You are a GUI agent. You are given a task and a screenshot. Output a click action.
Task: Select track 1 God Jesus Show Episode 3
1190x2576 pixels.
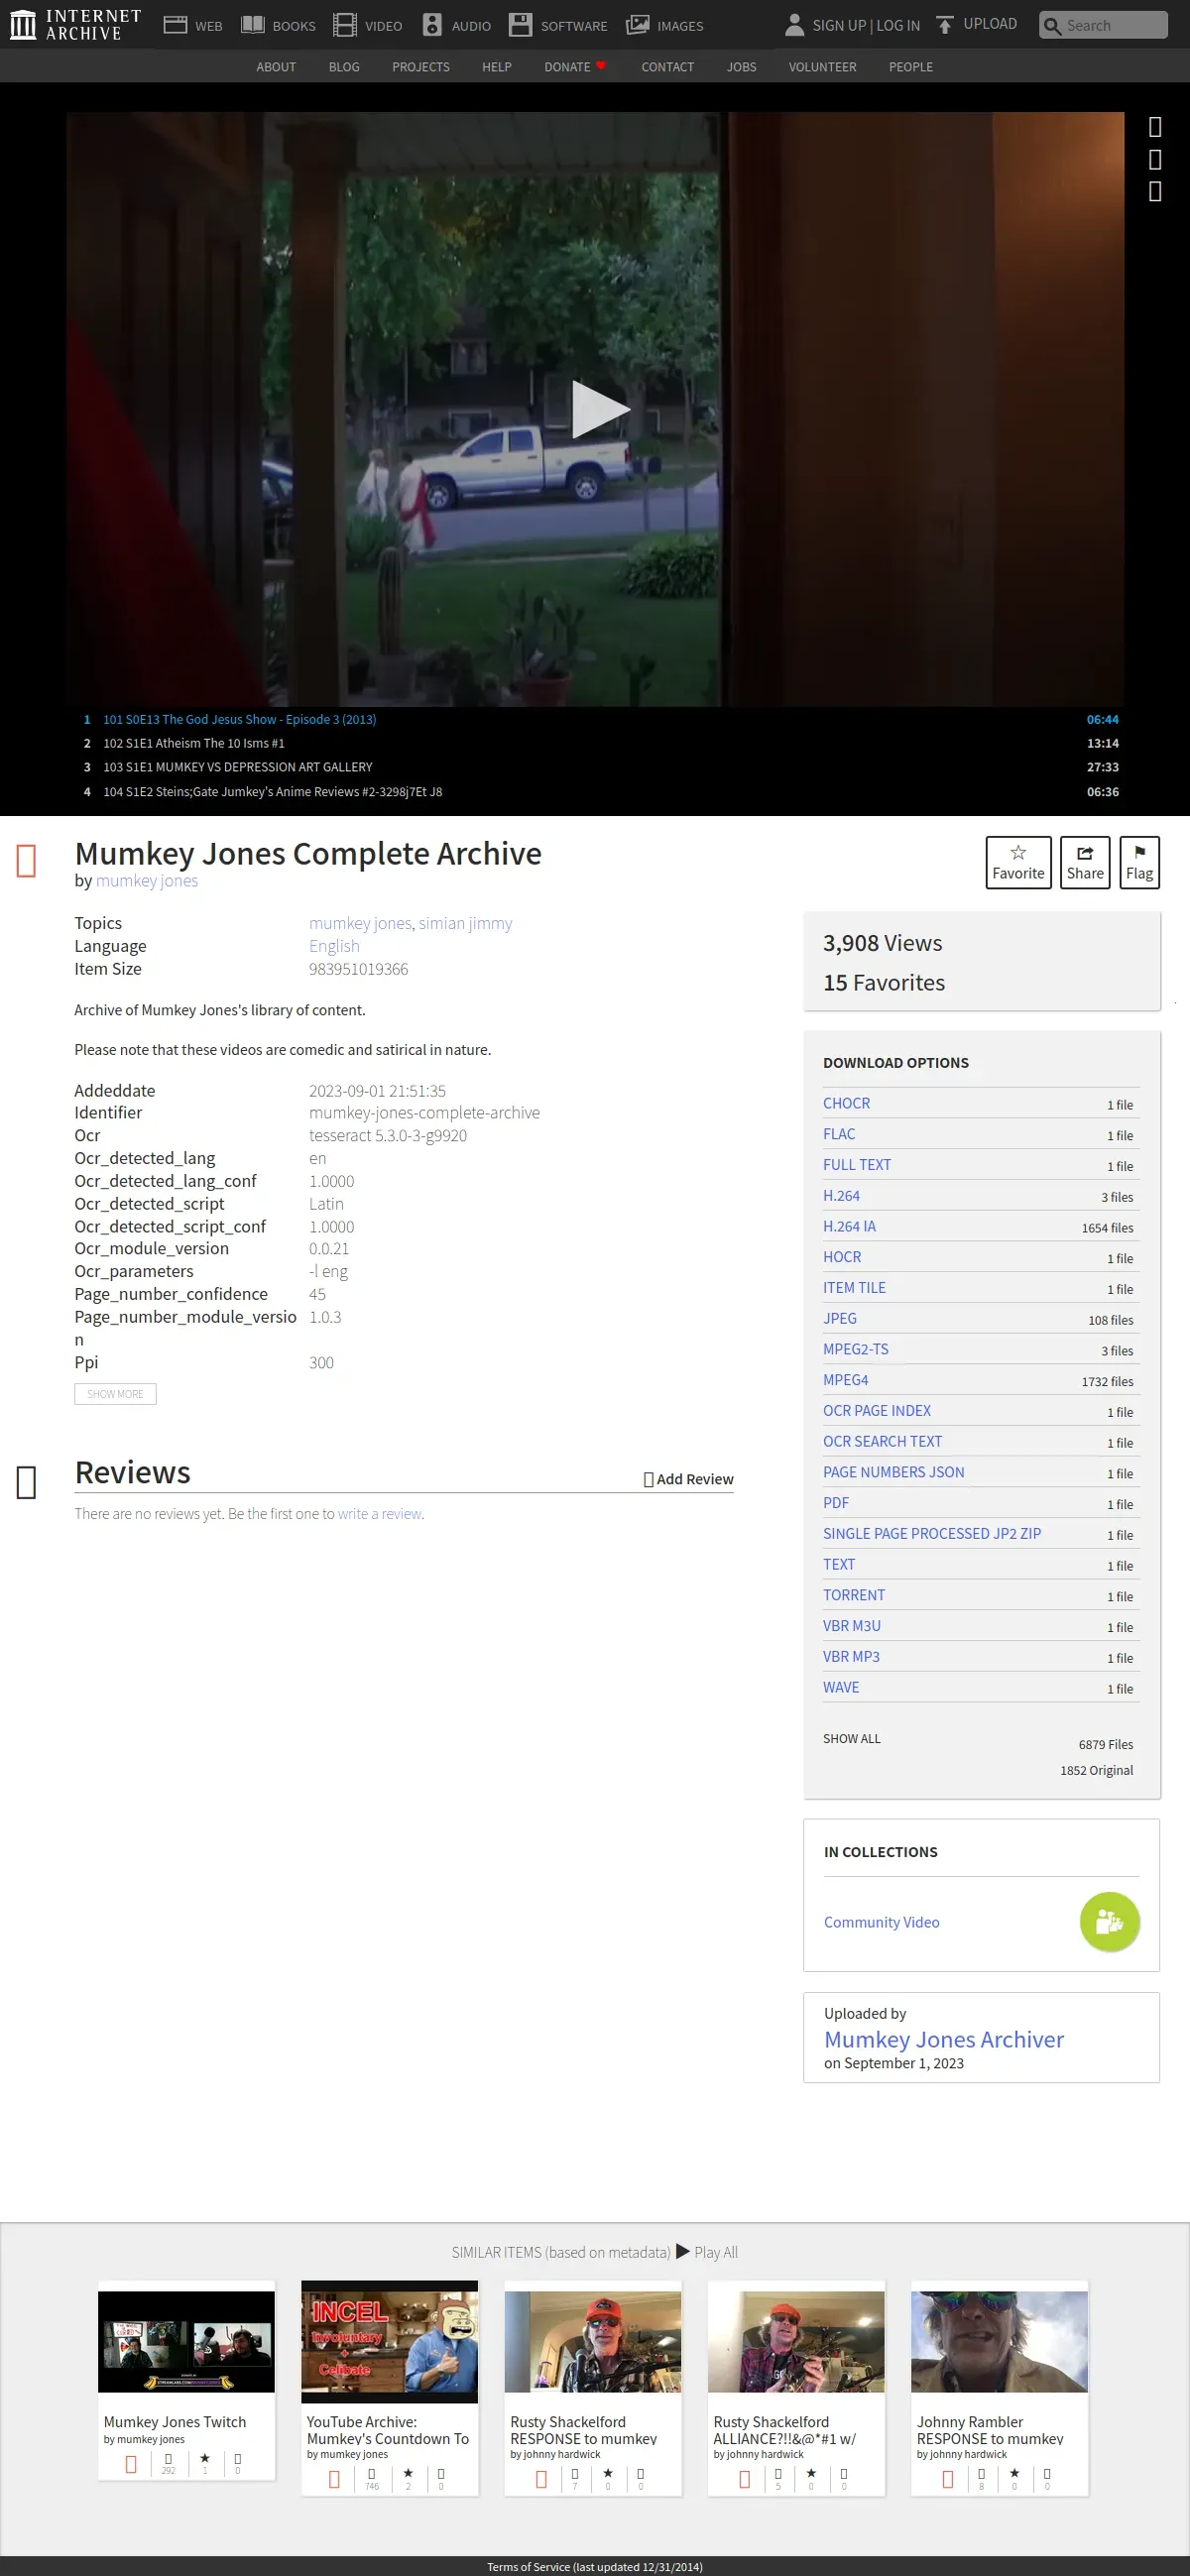[600, 719]
